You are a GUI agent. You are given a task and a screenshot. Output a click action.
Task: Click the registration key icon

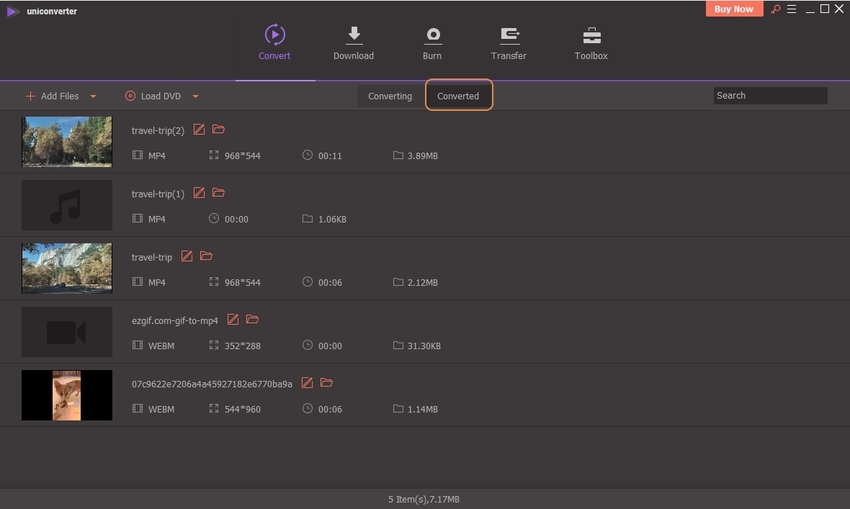coord(774,9)
